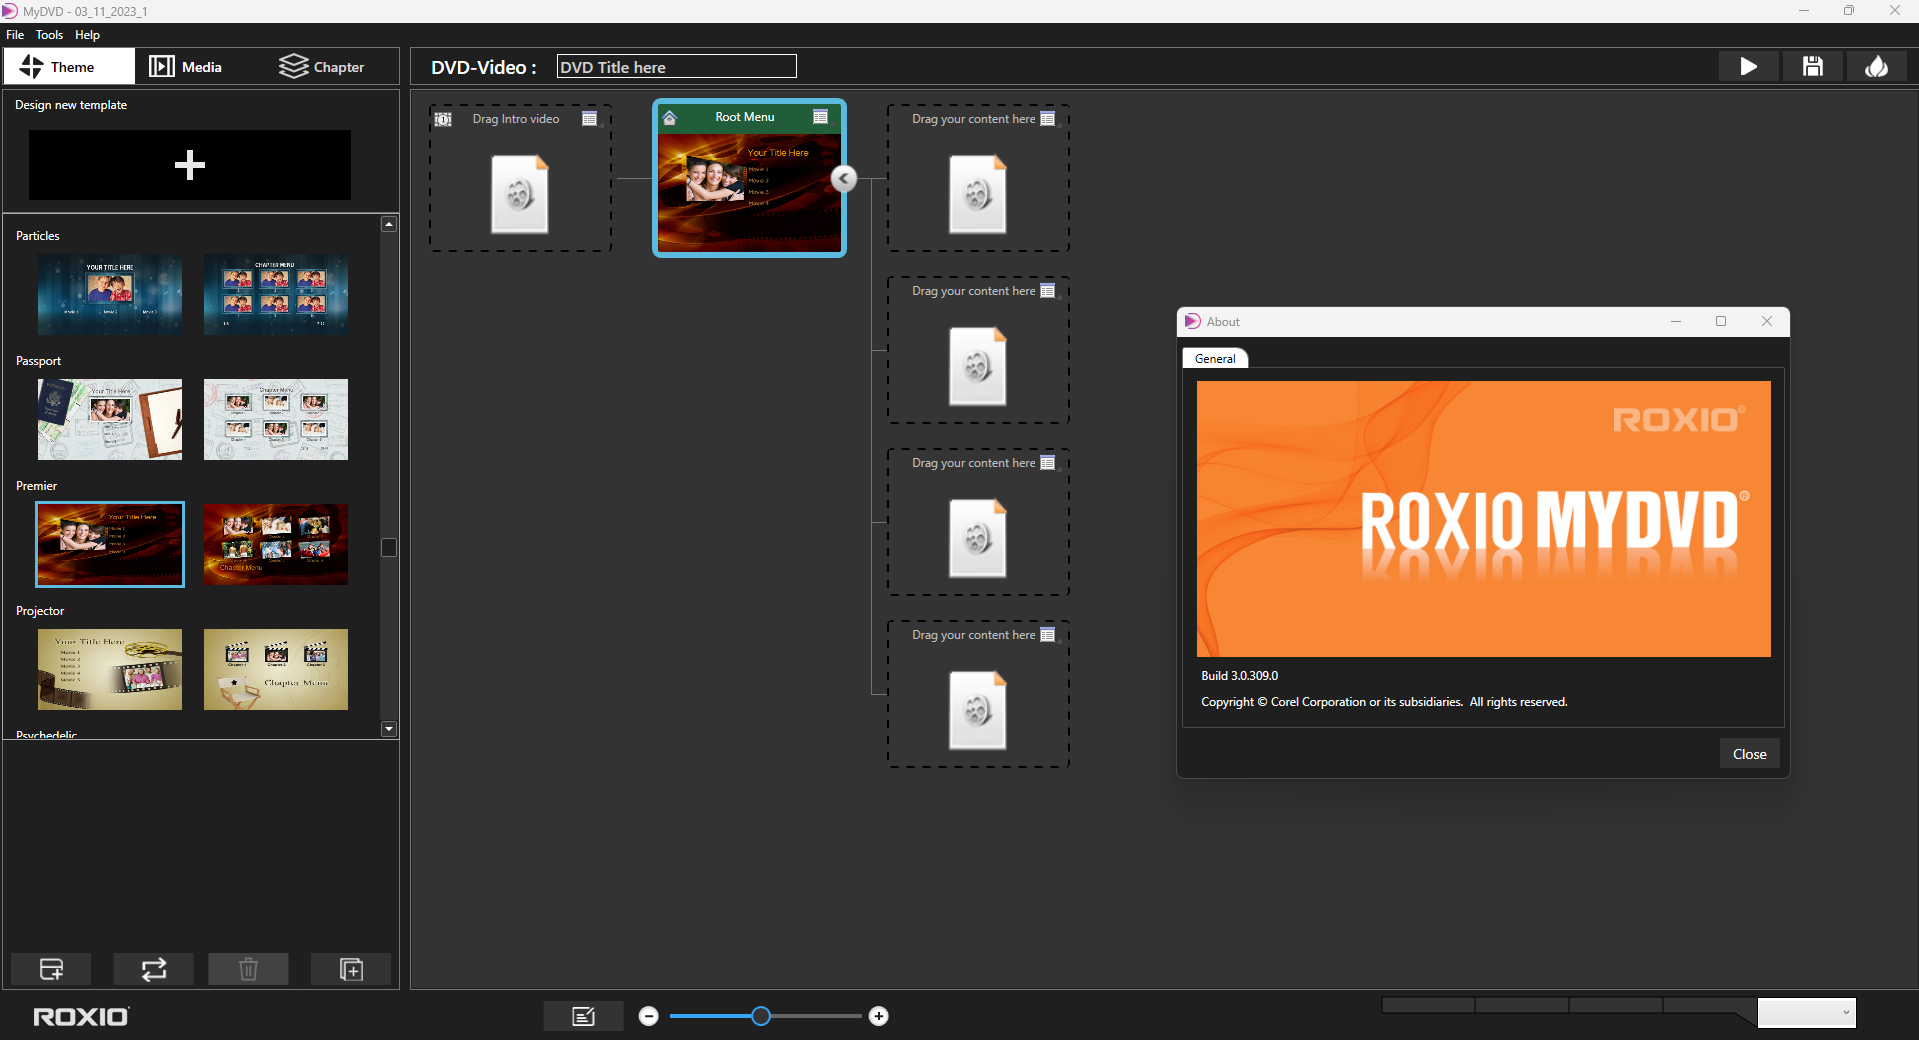Open the File menu
1919x1040 pixels.
(x=15, y=35)
